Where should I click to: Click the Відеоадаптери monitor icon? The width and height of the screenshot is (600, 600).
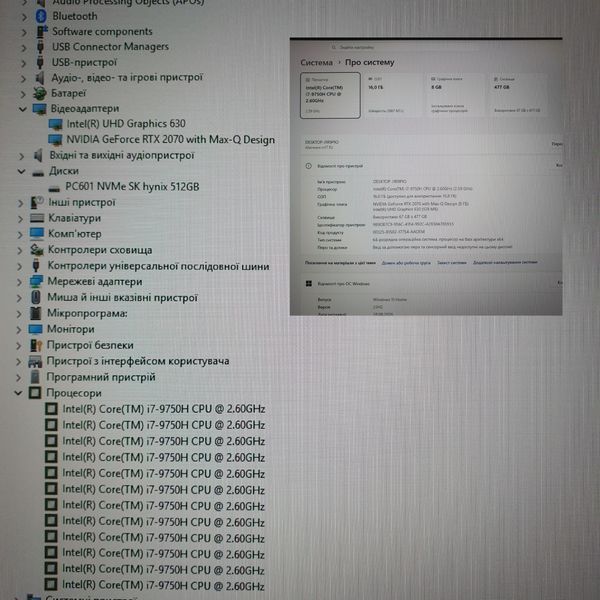click(x=39, y=109)
